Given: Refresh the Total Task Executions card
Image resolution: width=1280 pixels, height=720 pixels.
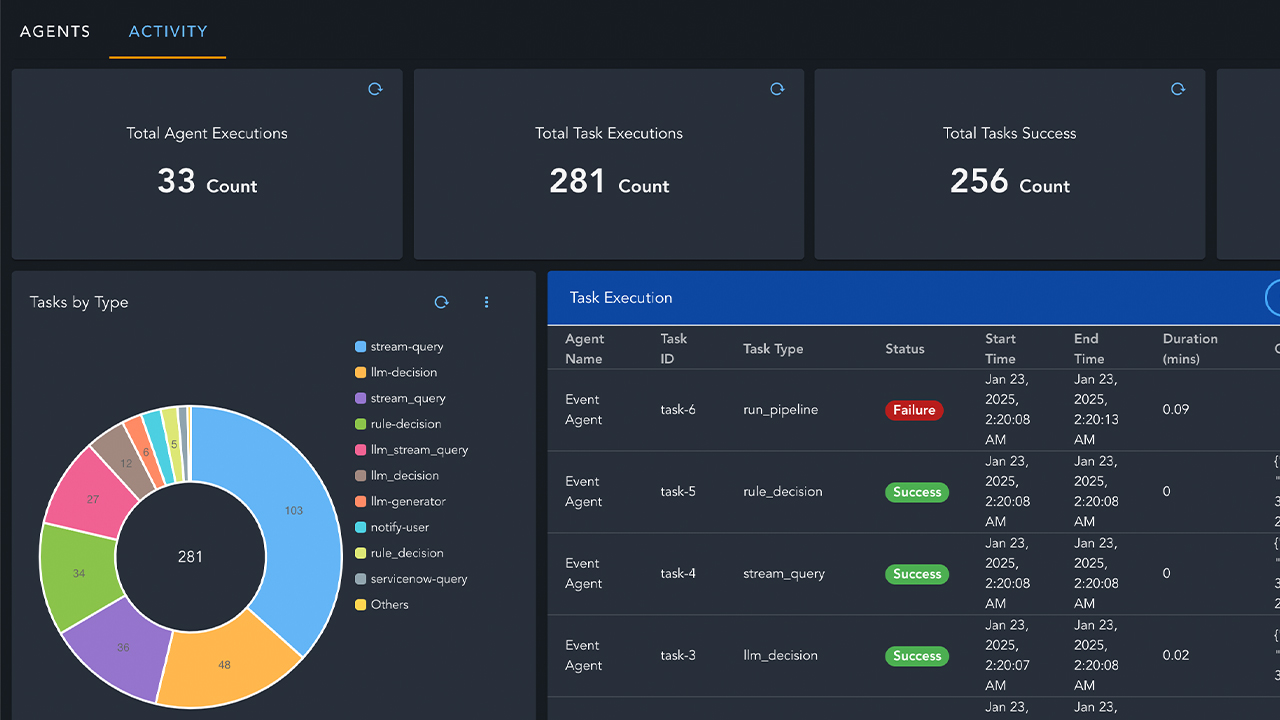Looking at the screenshot, I should [777, 89].
